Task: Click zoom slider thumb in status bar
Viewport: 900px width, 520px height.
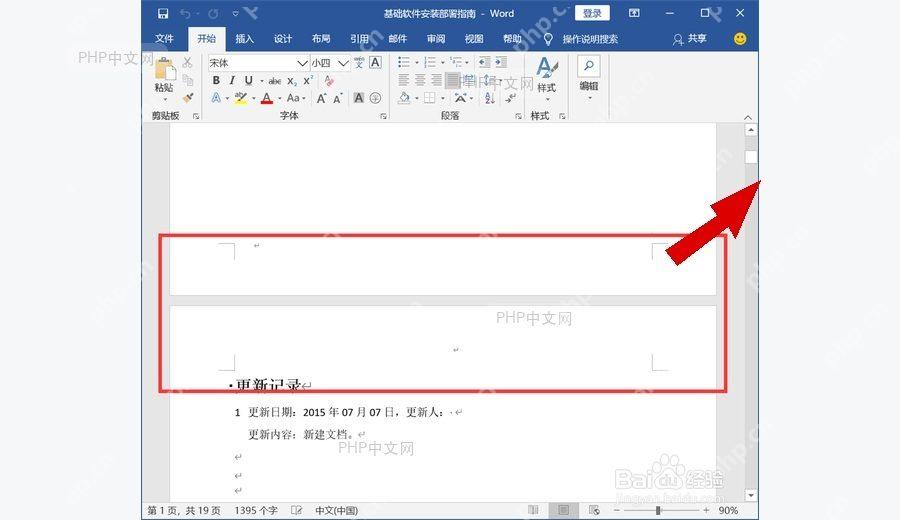Action: (658, 510)
